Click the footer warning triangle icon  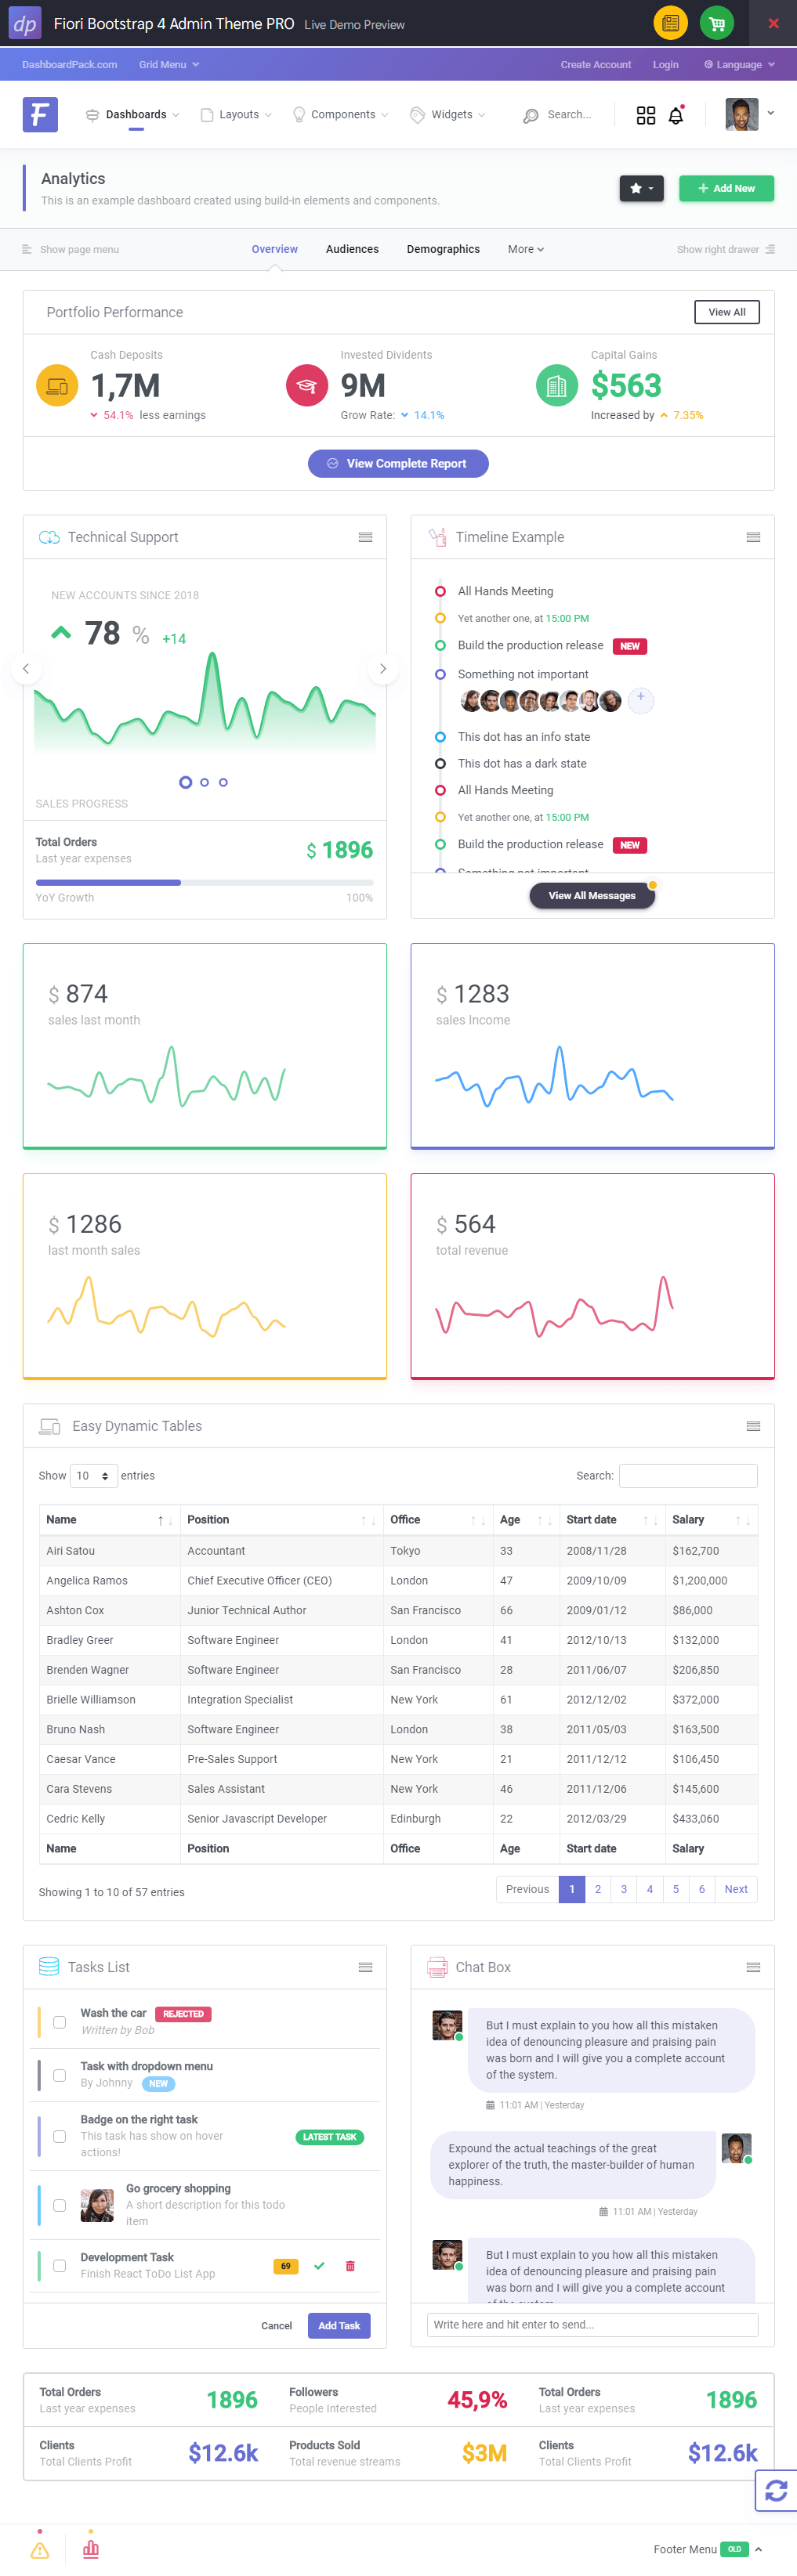(40, 2550)
